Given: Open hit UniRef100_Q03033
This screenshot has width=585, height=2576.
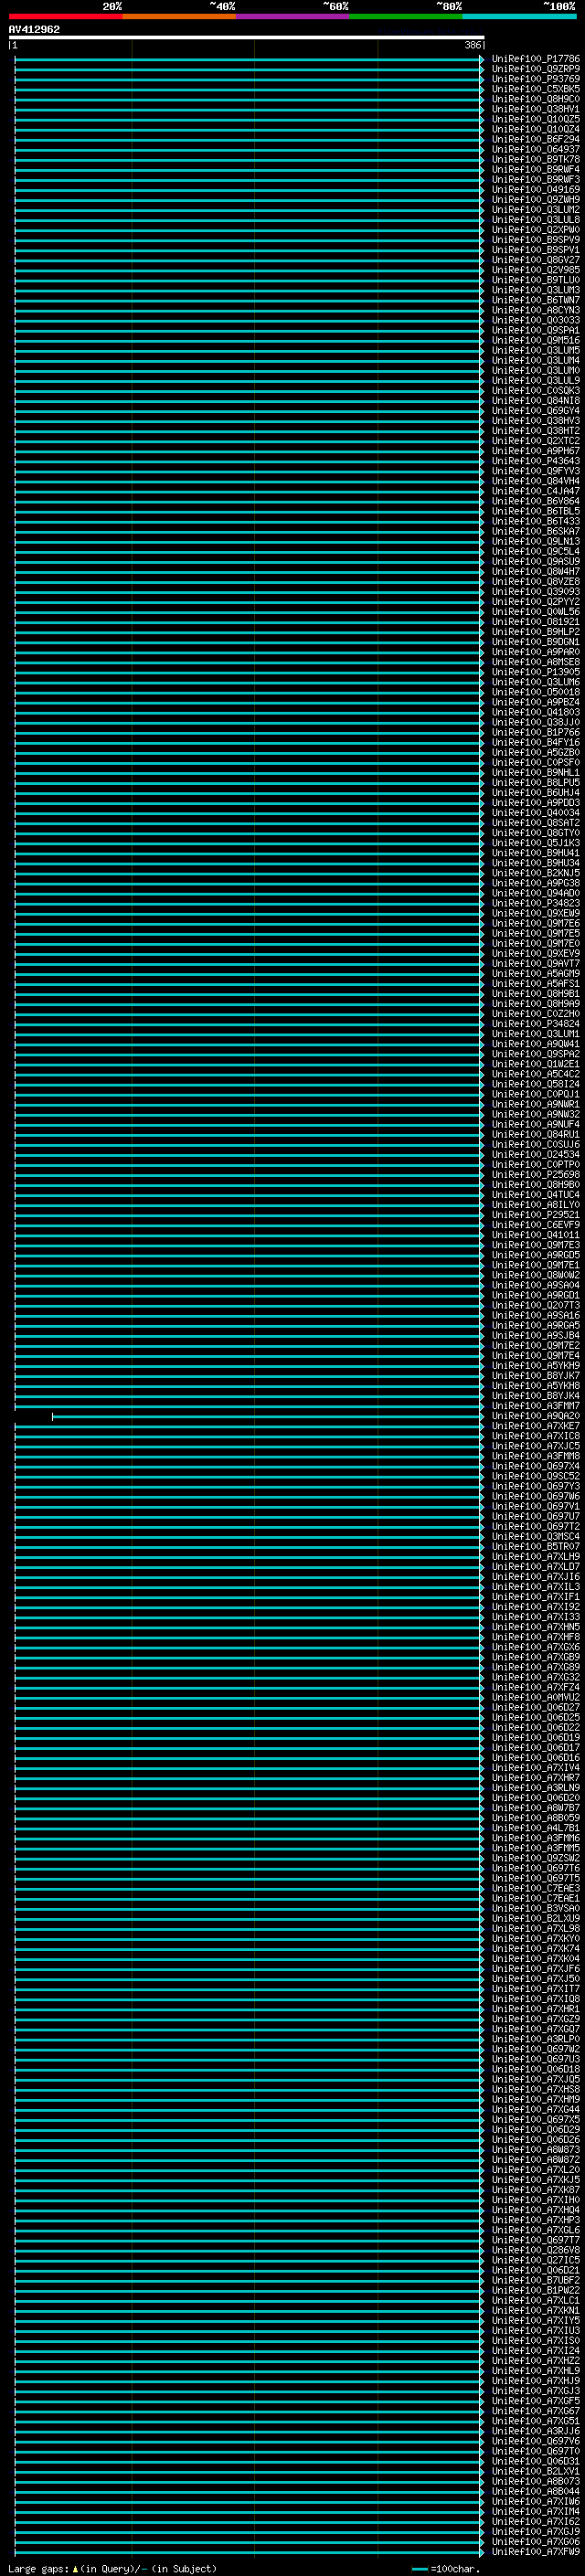Looking at the screenshot, I should (x=535, y=320).
